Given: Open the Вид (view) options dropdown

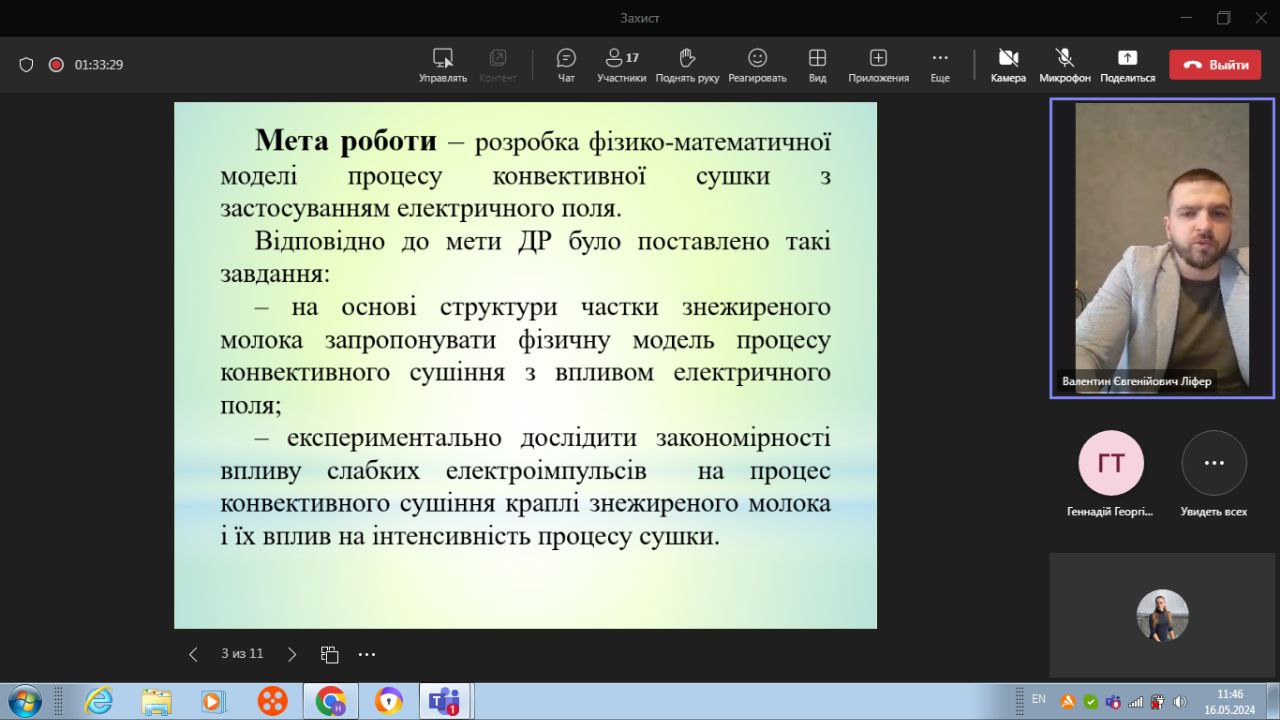Looking at the screenshot, I should [x=817, y=65].
